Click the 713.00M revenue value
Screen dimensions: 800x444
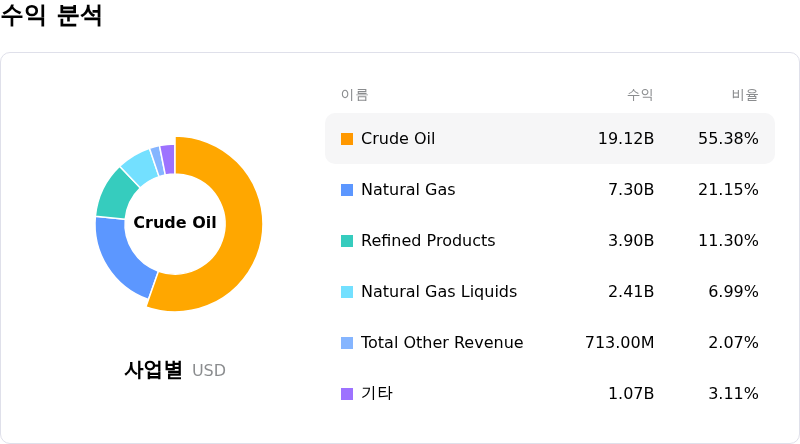(619, 342)
